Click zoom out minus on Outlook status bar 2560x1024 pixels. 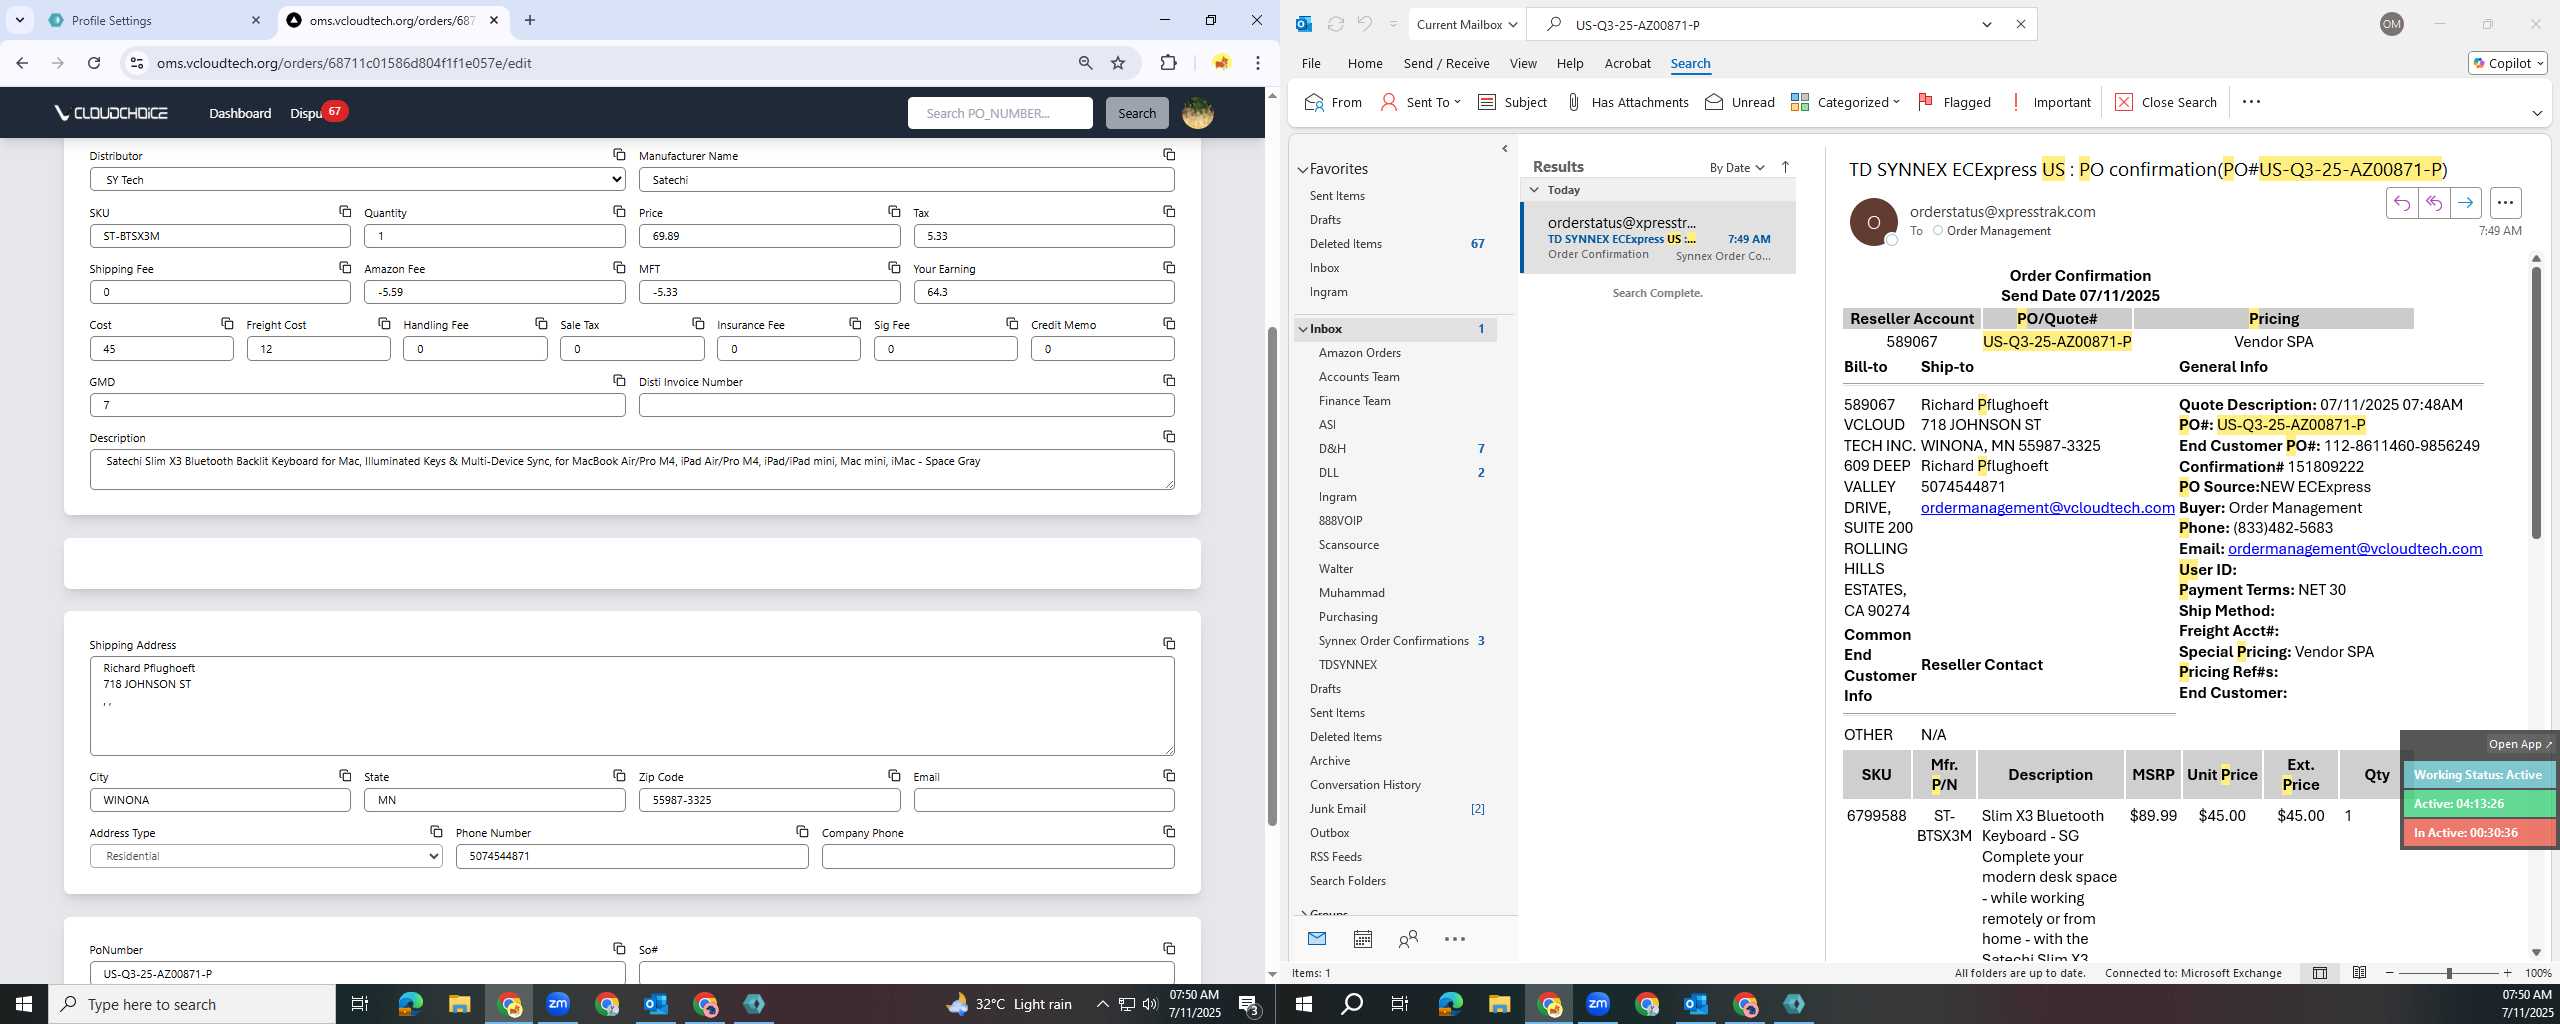(2390, 973)
